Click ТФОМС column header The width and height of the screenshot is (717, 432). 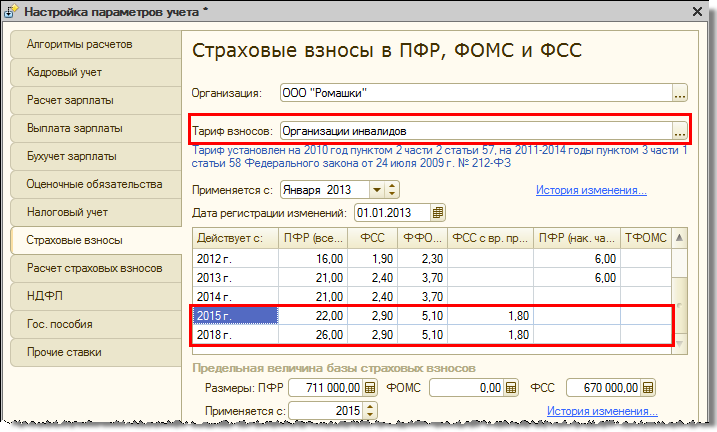pyautogui.click(x=646, y=238)
